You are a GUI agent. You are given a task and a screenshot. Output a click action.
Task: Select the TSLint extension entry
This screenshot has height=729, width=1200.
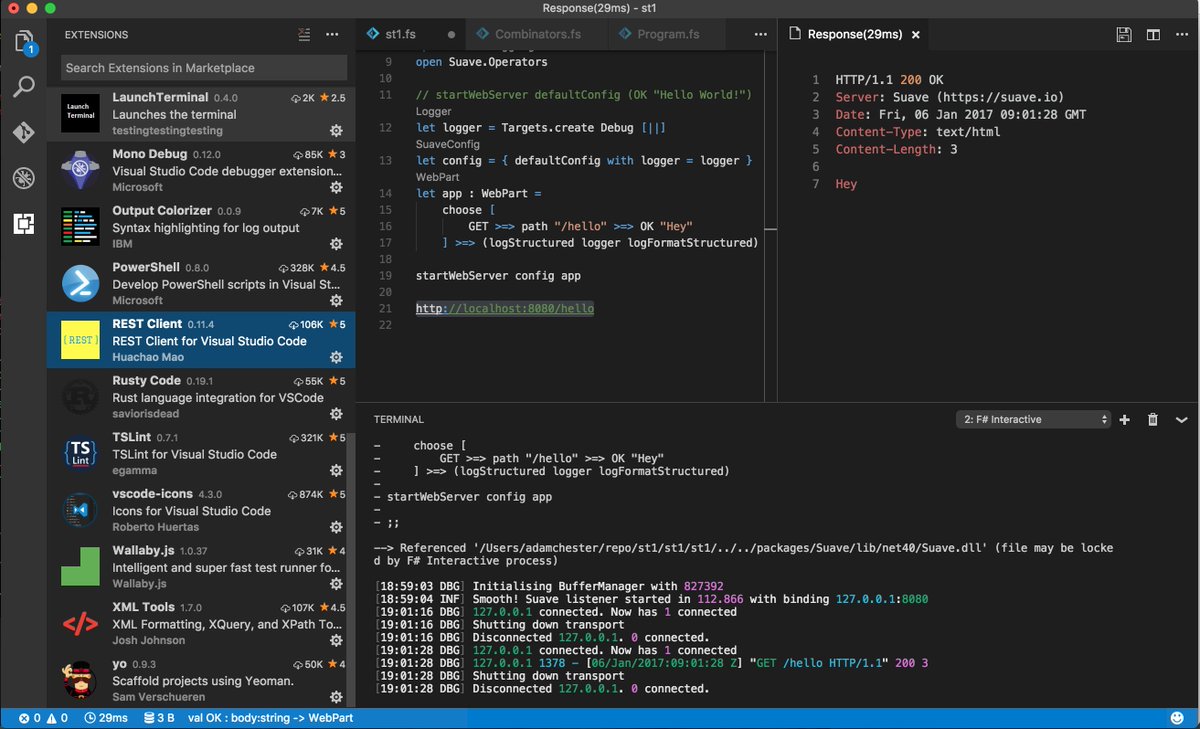point(200,453)
